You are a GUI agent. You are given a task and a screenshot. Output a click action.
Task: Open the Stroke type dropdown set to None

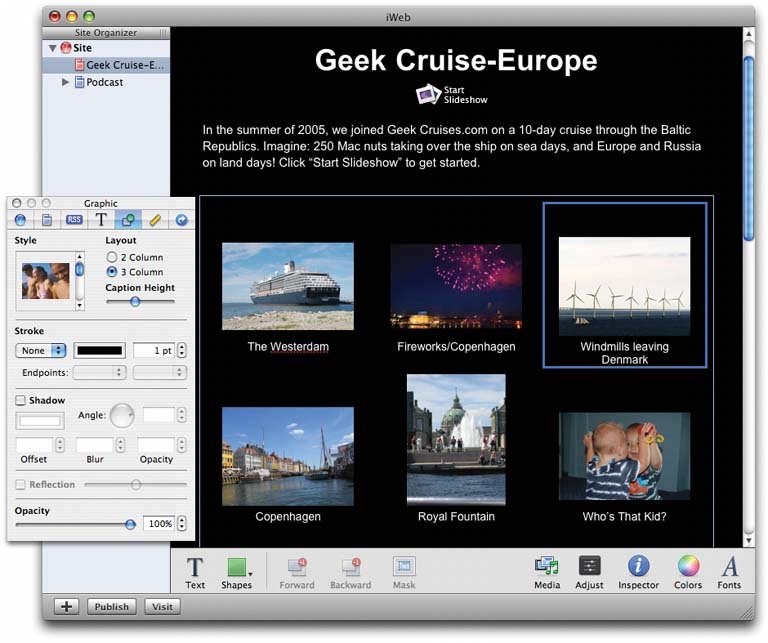point(41,350)
